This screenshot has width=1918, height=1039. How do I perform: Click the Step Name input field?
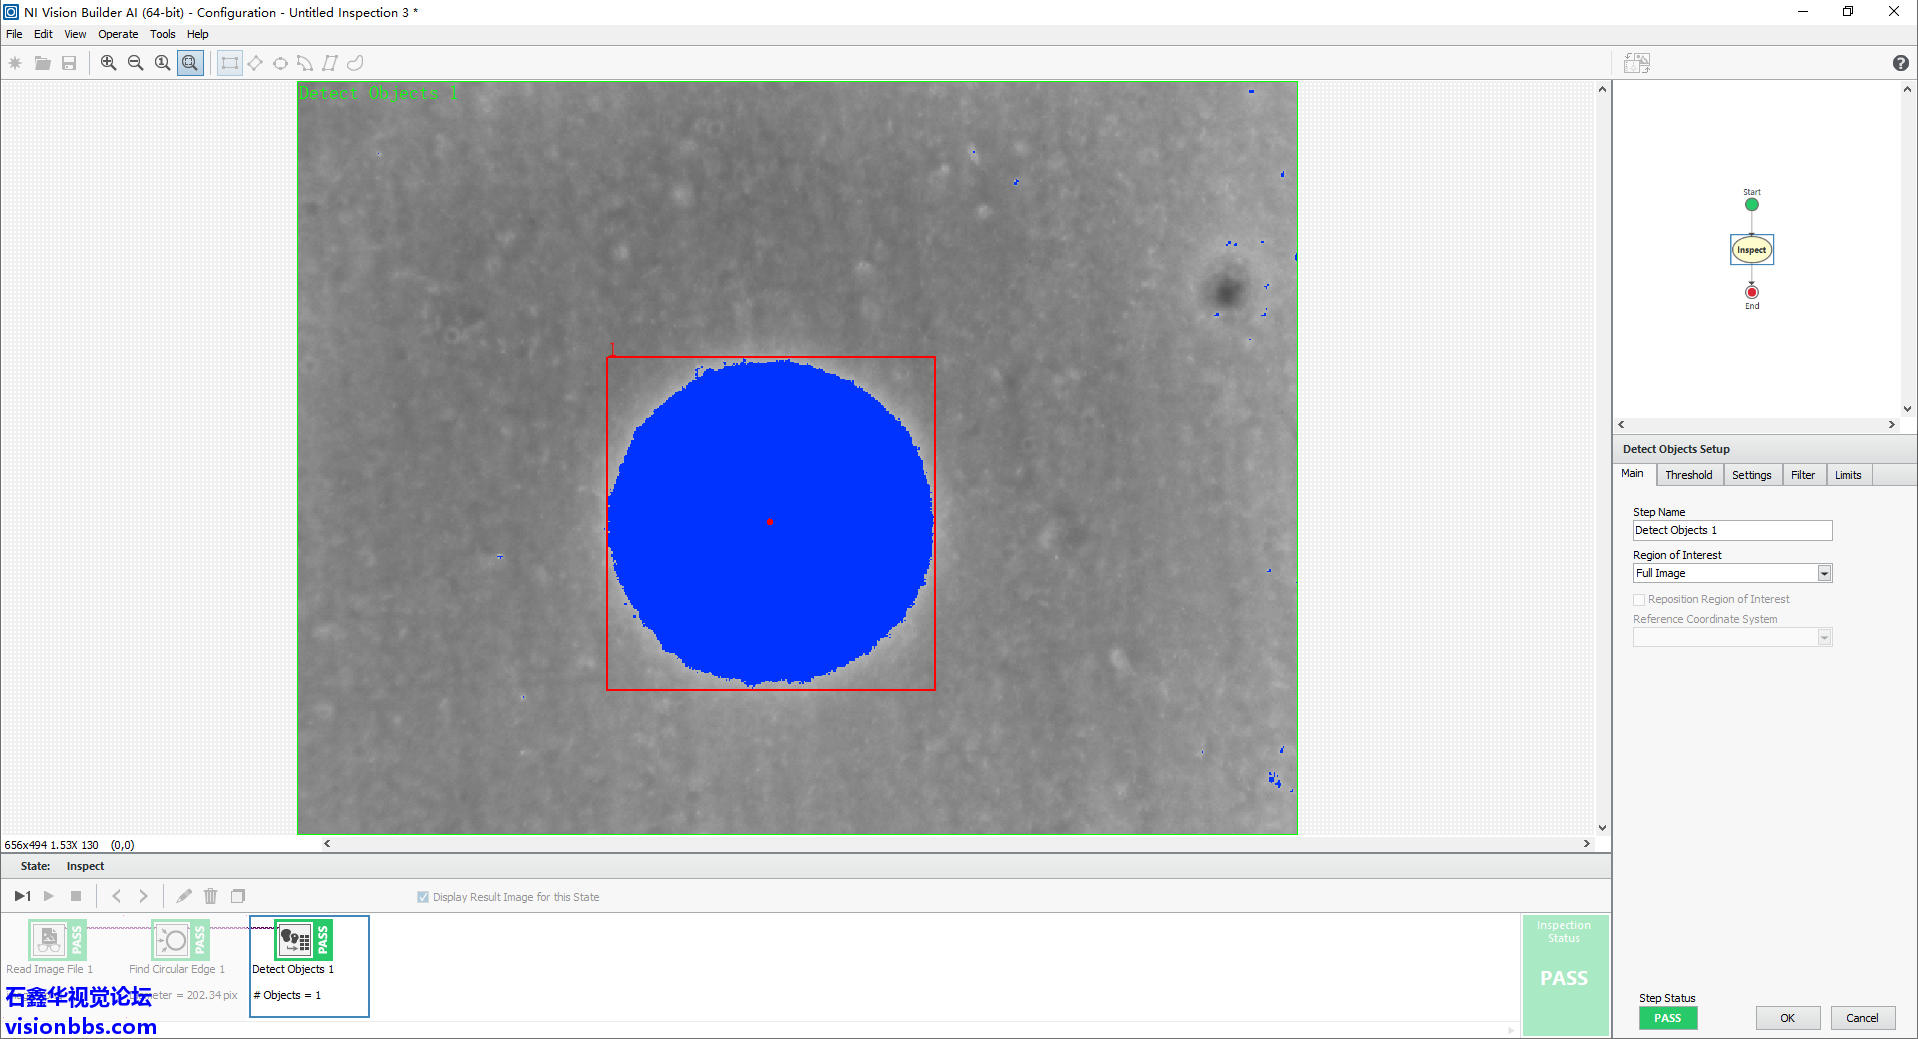[x=1731, y=531]
